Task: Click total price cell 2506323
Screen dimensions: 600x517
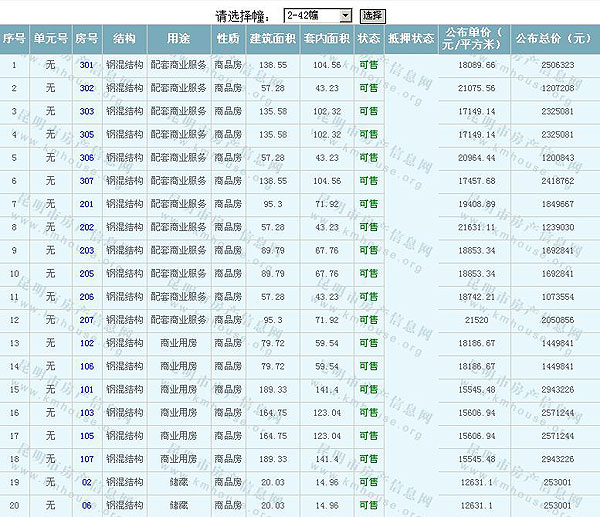Action: click(x=557, y=65)
